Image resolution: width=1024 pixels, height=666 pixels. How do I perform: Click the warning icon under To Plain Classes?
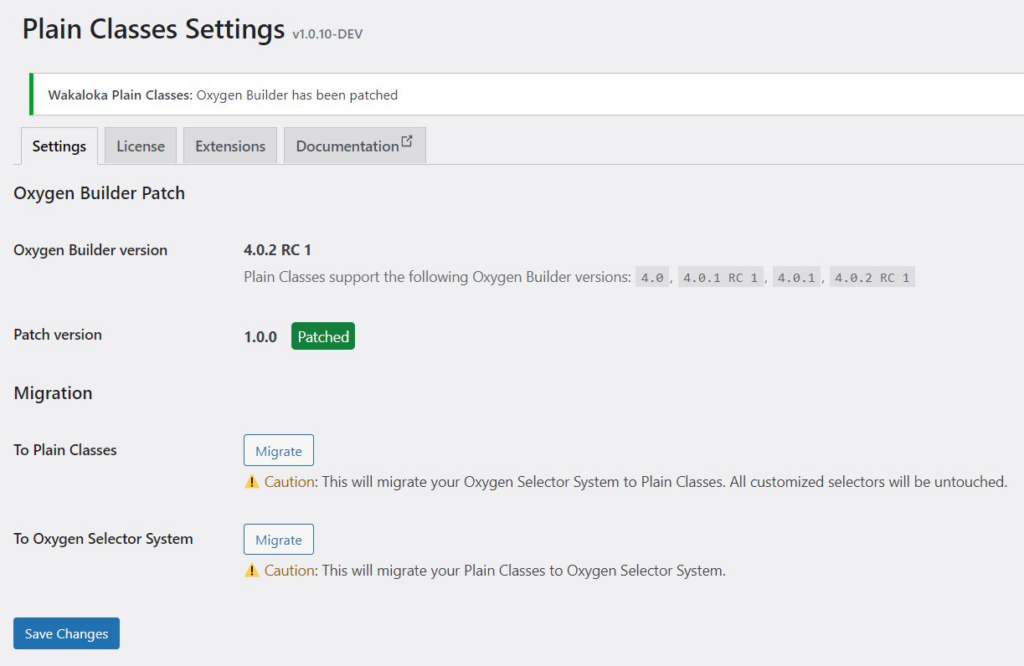click(x=251, y=482)
